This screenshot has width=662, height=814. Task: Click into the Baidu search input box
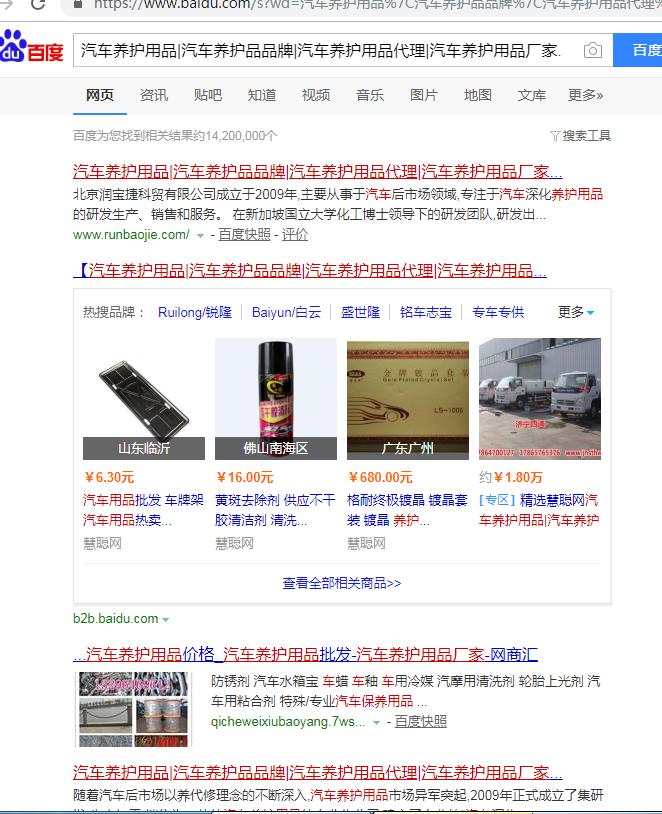320,50
